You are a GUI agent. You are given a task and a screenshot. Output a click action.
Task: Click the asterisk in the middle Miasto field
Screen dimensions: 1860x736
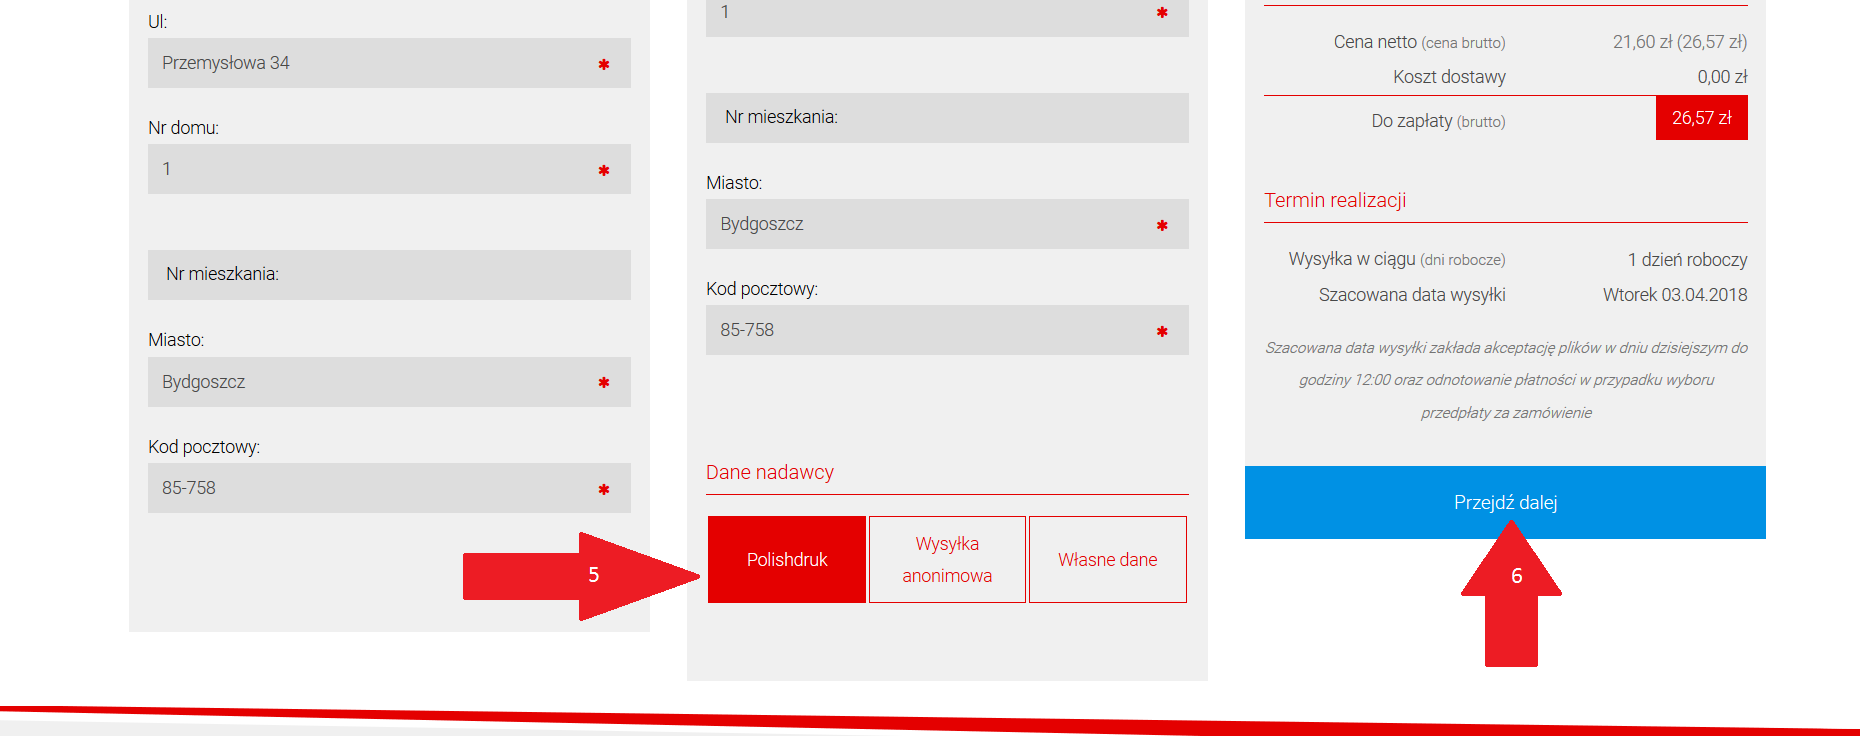(1161, 226)
